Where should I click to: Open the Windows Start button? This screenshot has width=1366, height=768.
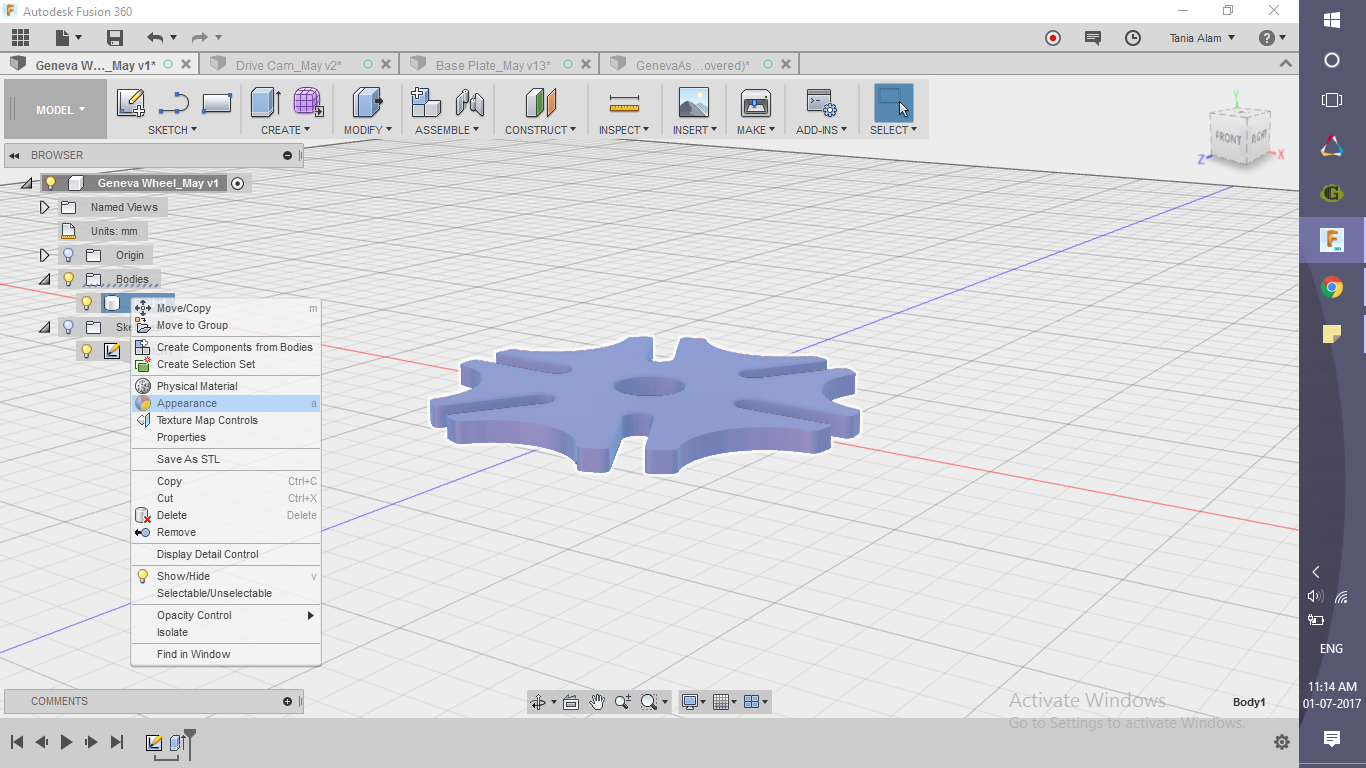click(1332, 20)
